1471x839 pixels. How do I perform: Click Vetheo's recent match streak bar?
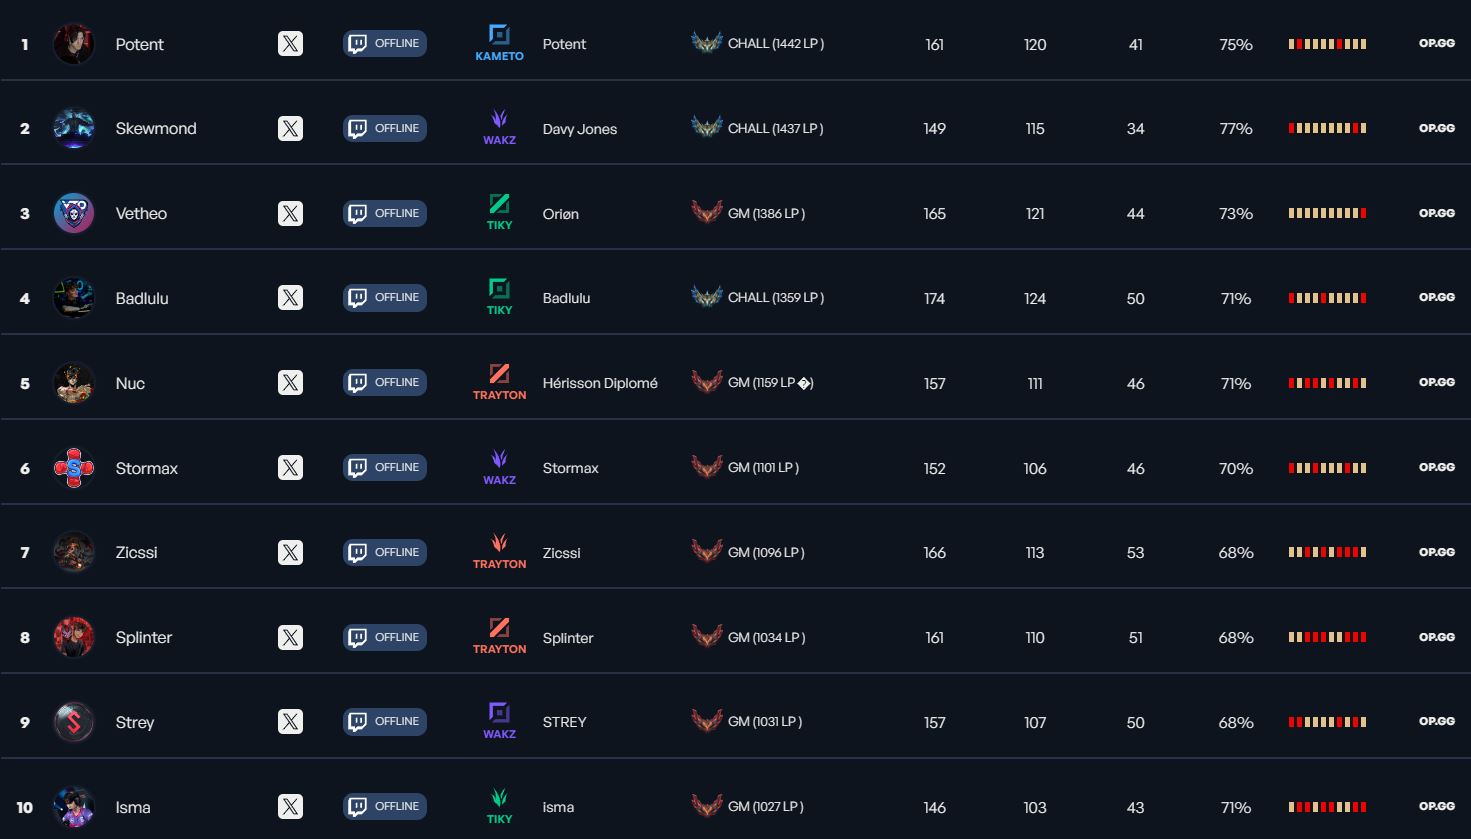point(1326,212)
